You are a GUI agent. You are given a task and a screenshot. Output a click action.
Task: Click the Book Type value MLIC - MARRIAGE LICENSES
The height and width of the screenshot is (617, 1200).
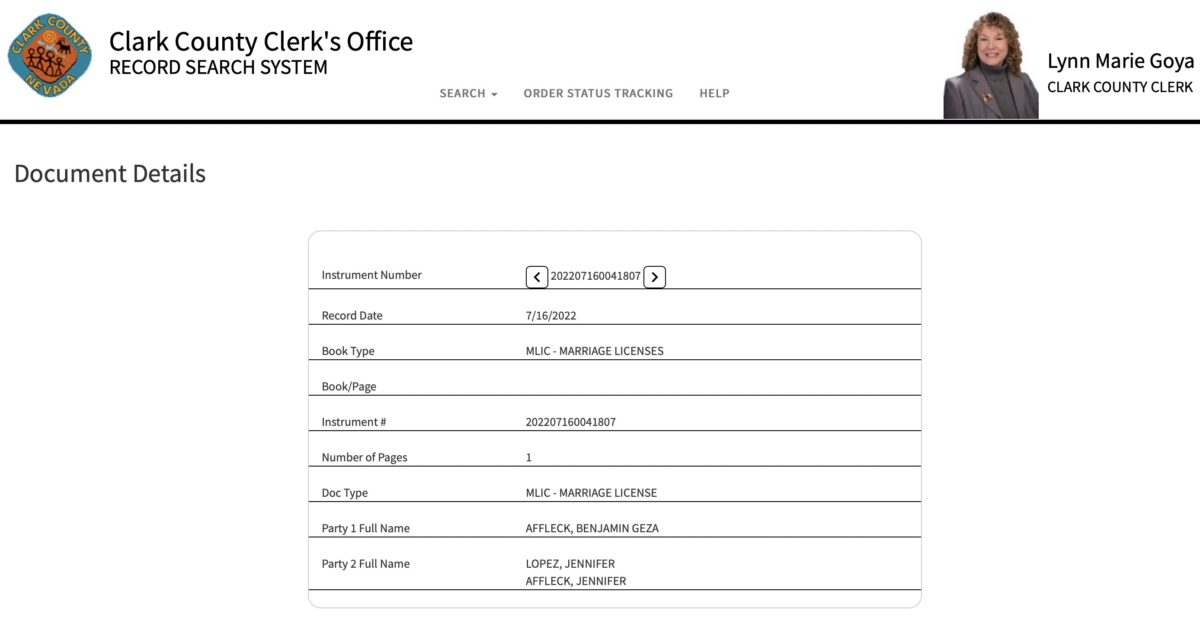594,351
